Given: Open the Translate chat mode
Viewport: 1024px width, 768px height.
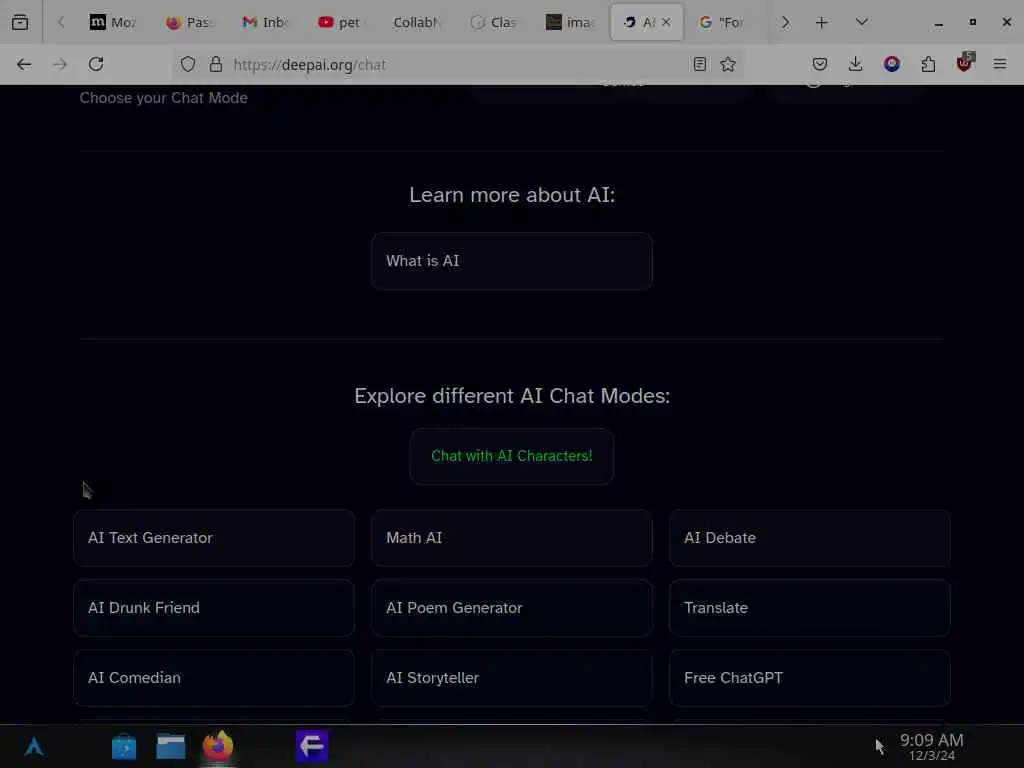Looking at the screenshot, I should tap(809, 607).
